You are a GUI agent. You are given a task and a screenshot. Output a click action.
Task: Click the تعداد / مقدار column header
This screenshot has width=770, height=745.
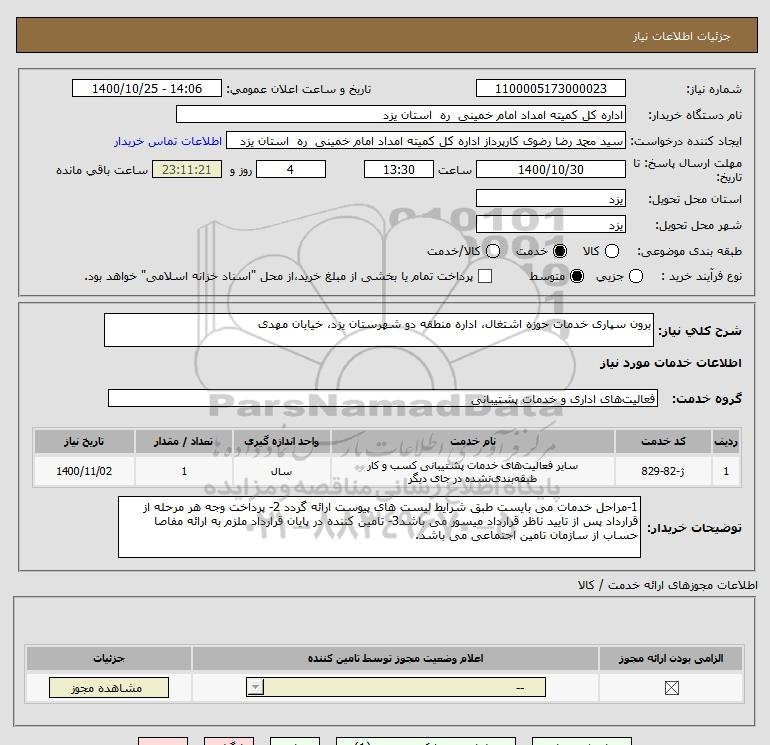pyautogui.click(x=184, y=441)
